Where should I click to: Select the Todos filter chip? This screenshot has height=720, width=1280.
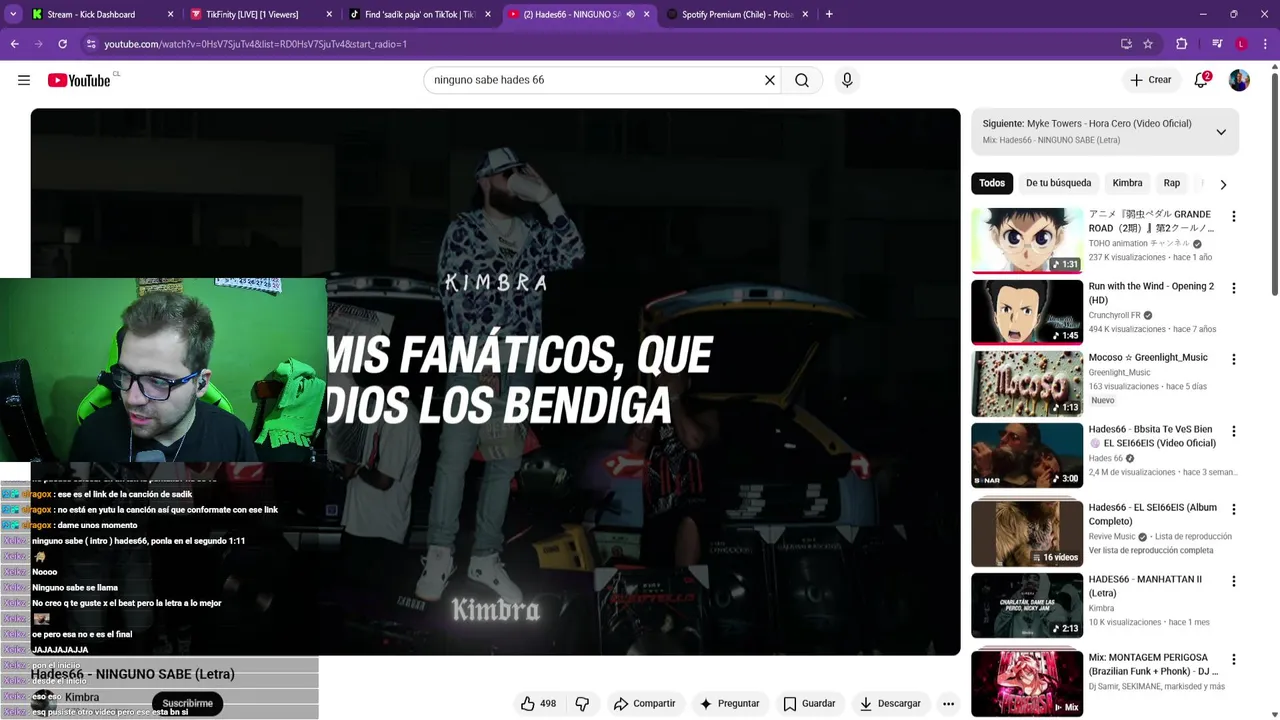click(992, 183)
